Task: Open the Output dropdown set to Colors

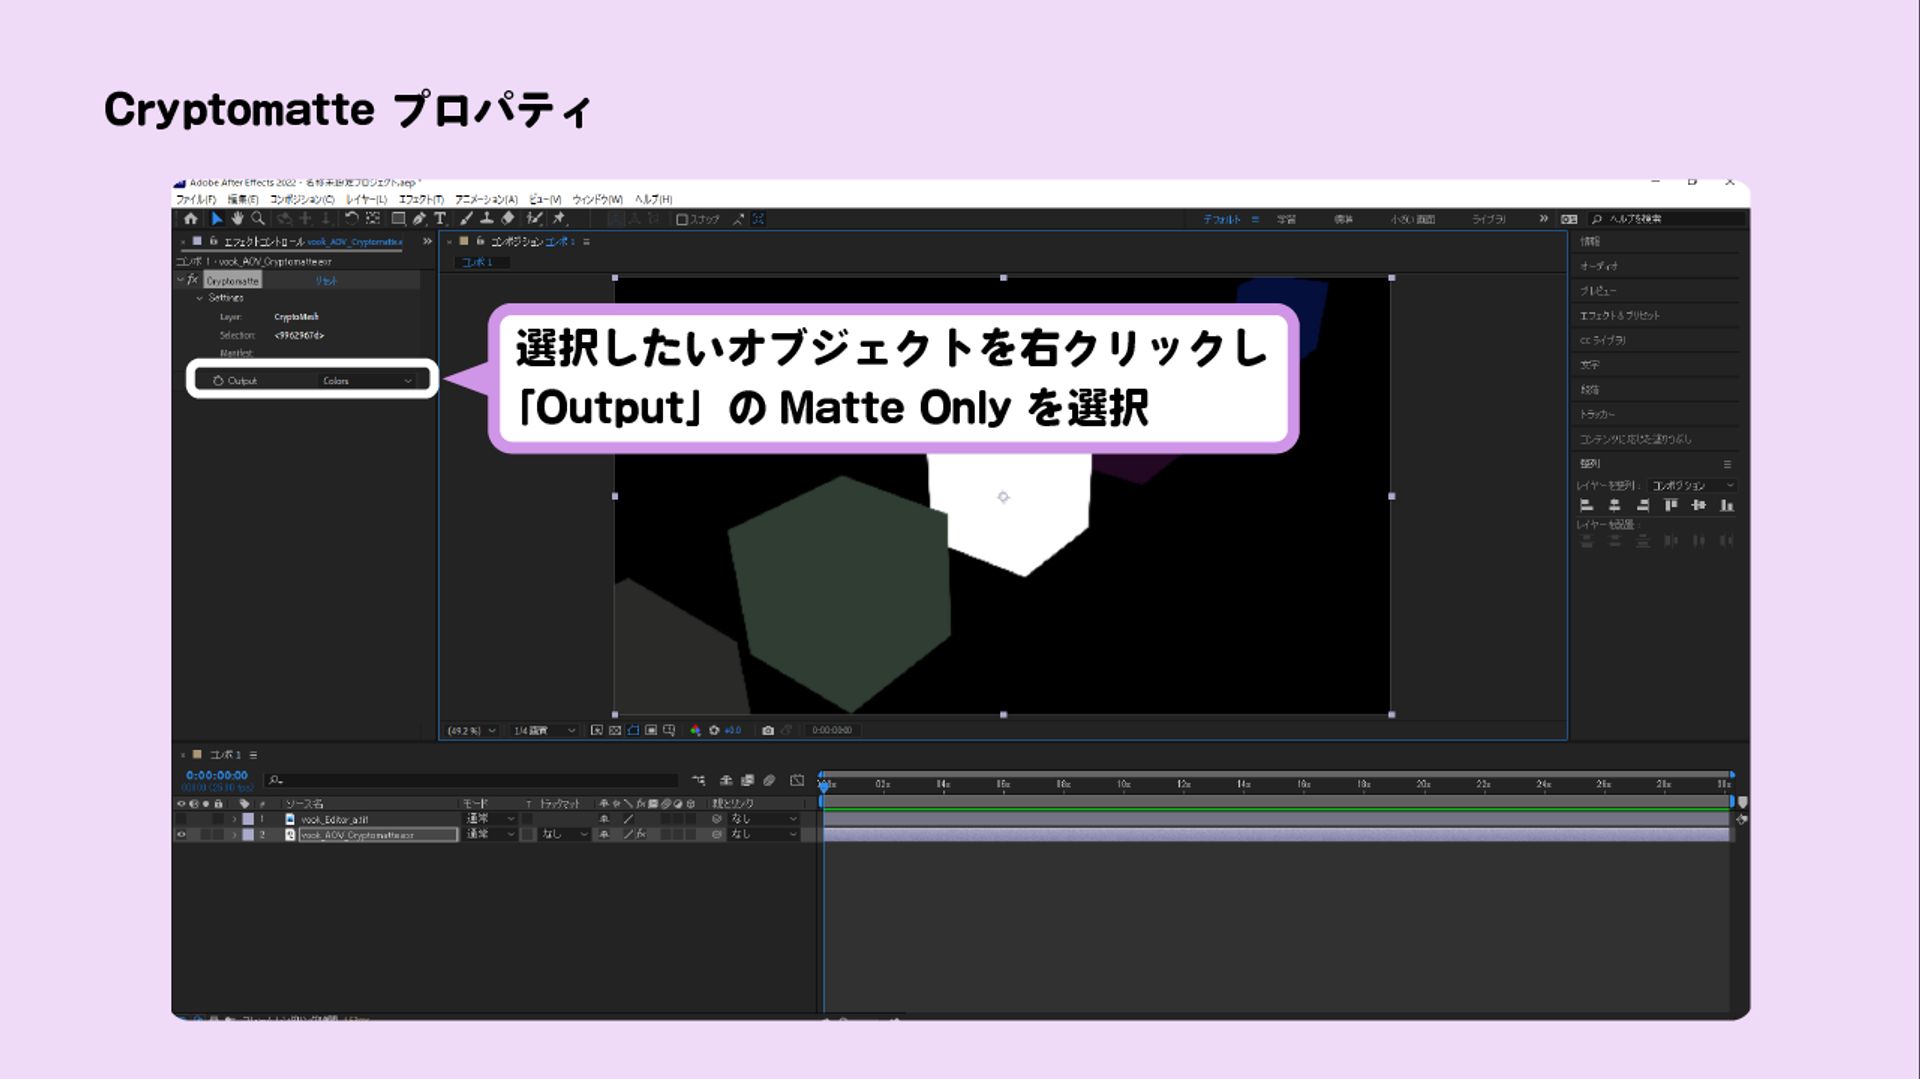Action: (x=365, y=380)
